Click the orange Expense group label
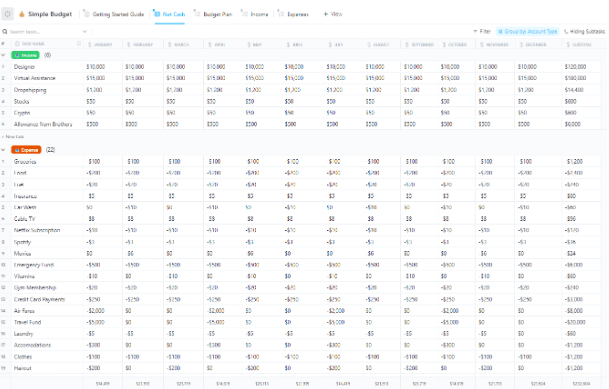Screen dimensions: 609x389 (x=26, y=150)
